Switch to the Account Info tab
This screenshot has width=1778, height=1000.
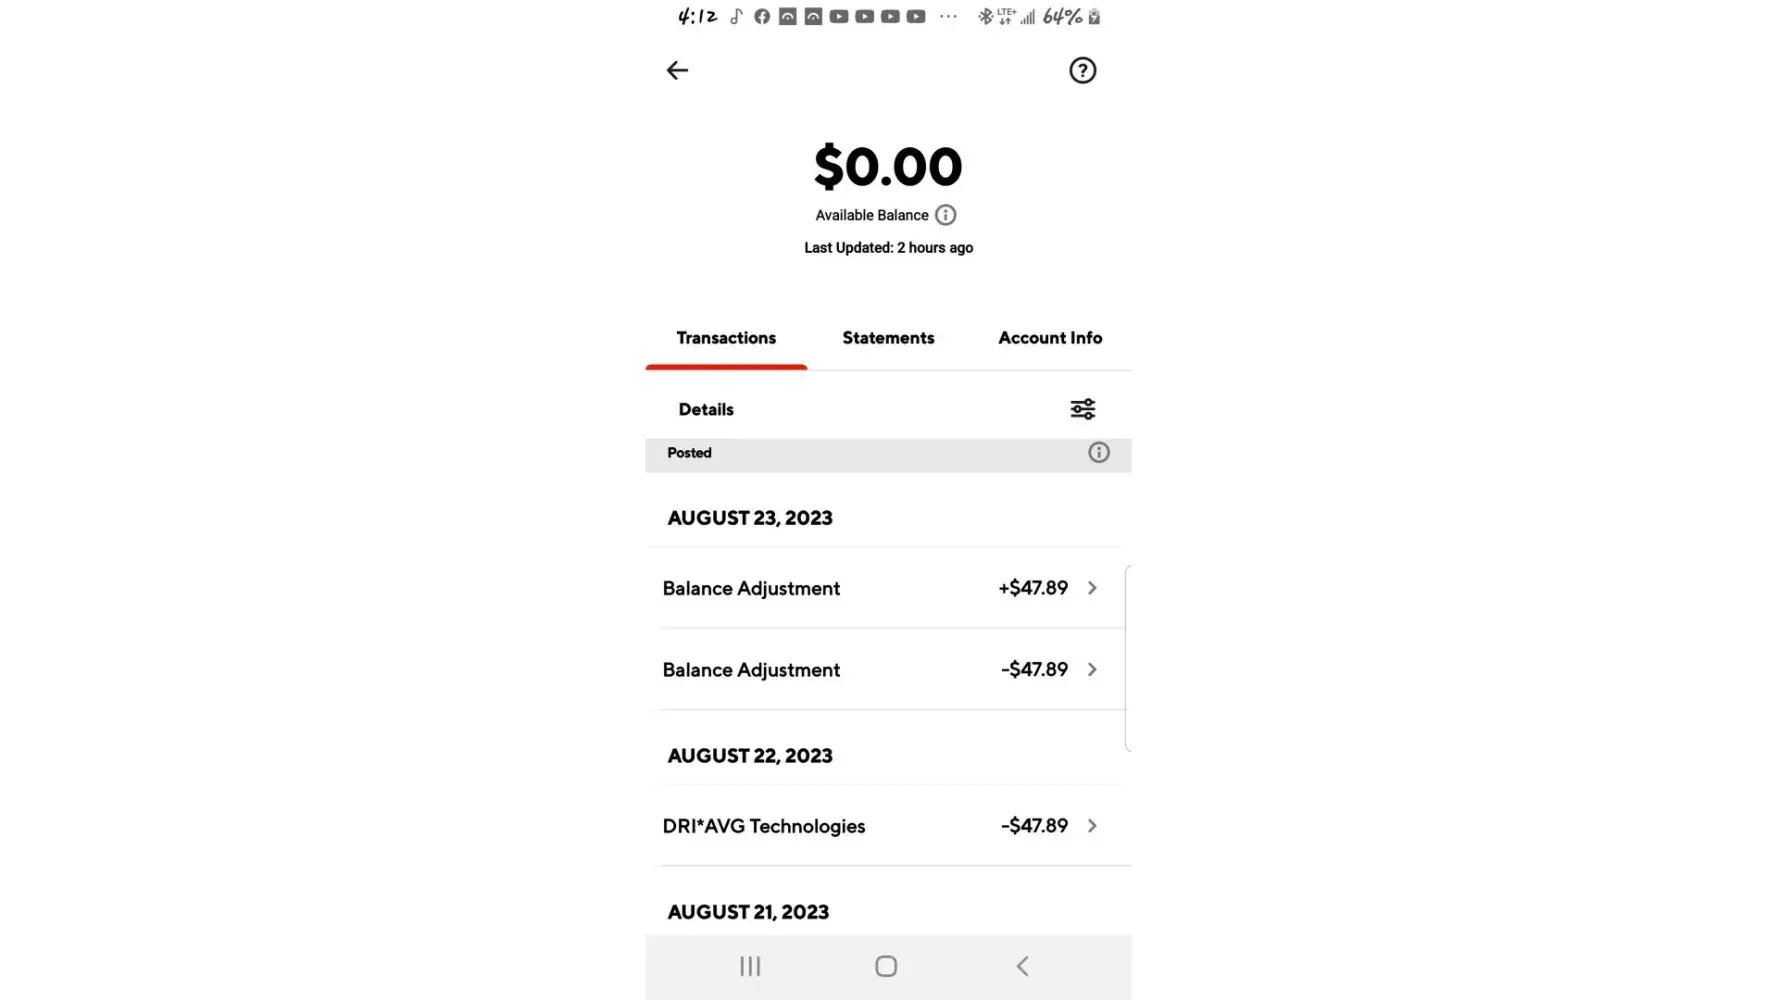pyautogui.click(x=1050, y=338)
